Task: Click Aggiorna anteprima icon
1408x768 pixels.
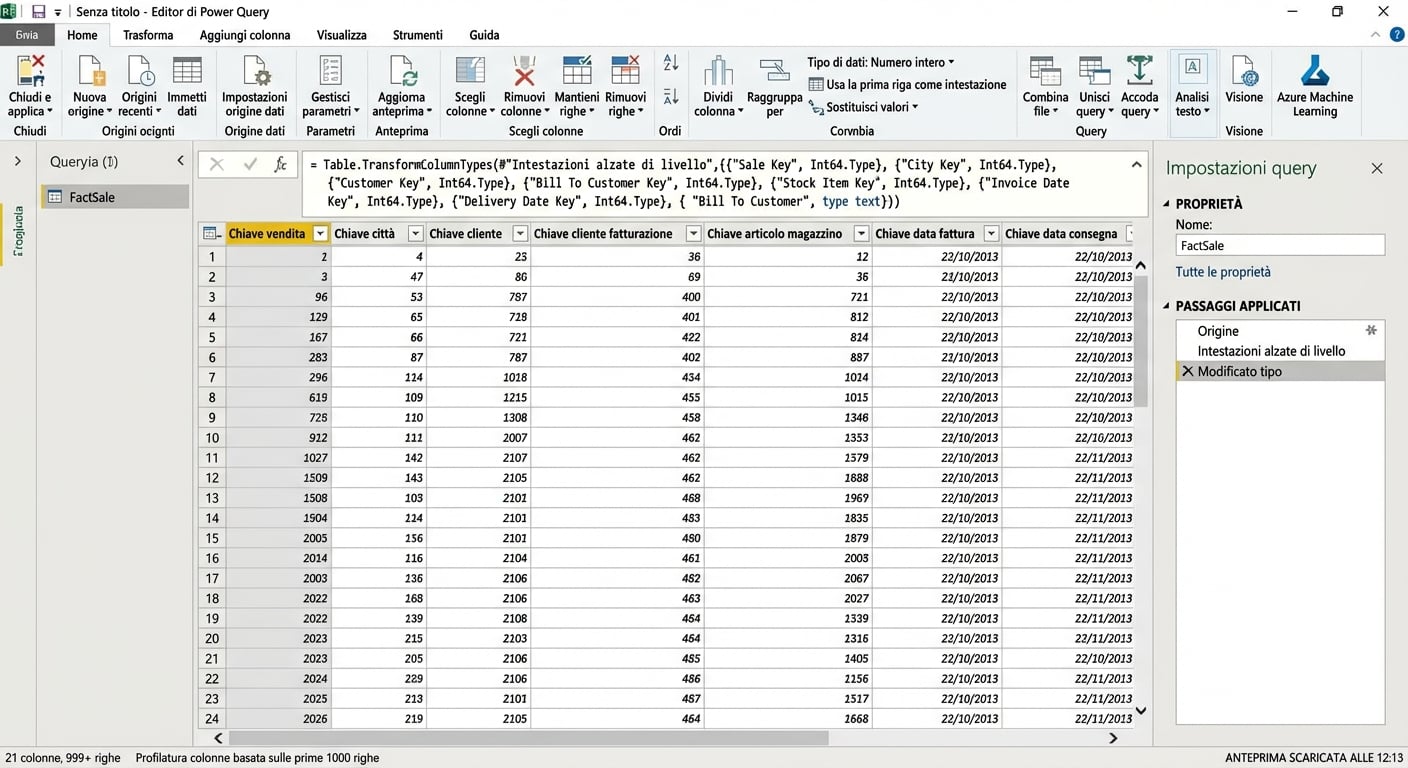Action: [x=402, y=71]
